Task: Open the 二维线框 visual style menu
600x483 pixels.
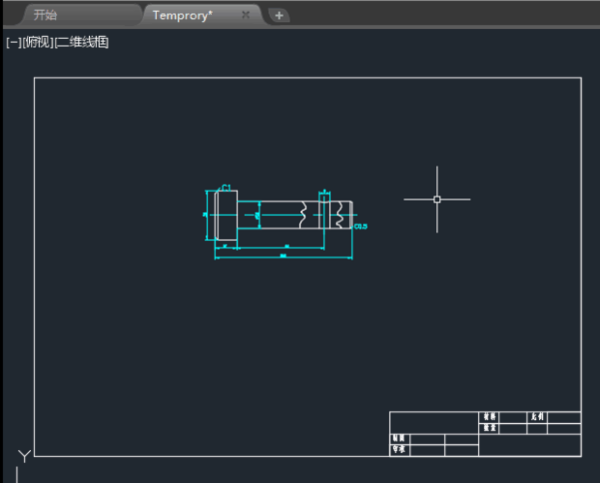Action: pos(82,42)
